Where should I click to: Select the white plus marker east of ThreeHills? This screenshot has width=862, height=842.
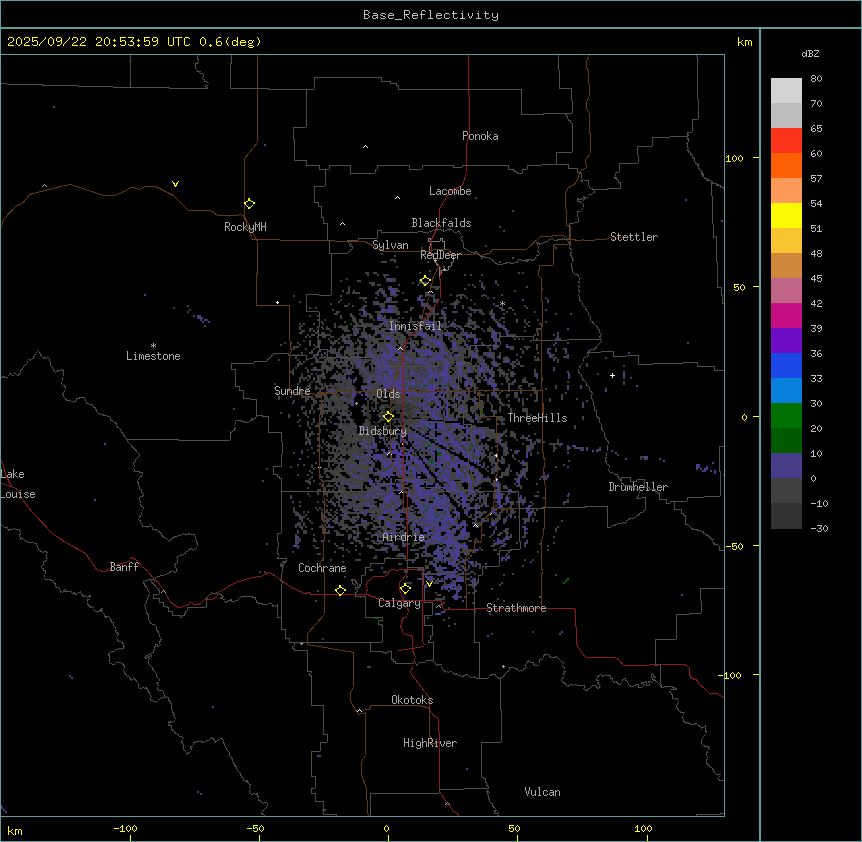click(x=613, y=375)
